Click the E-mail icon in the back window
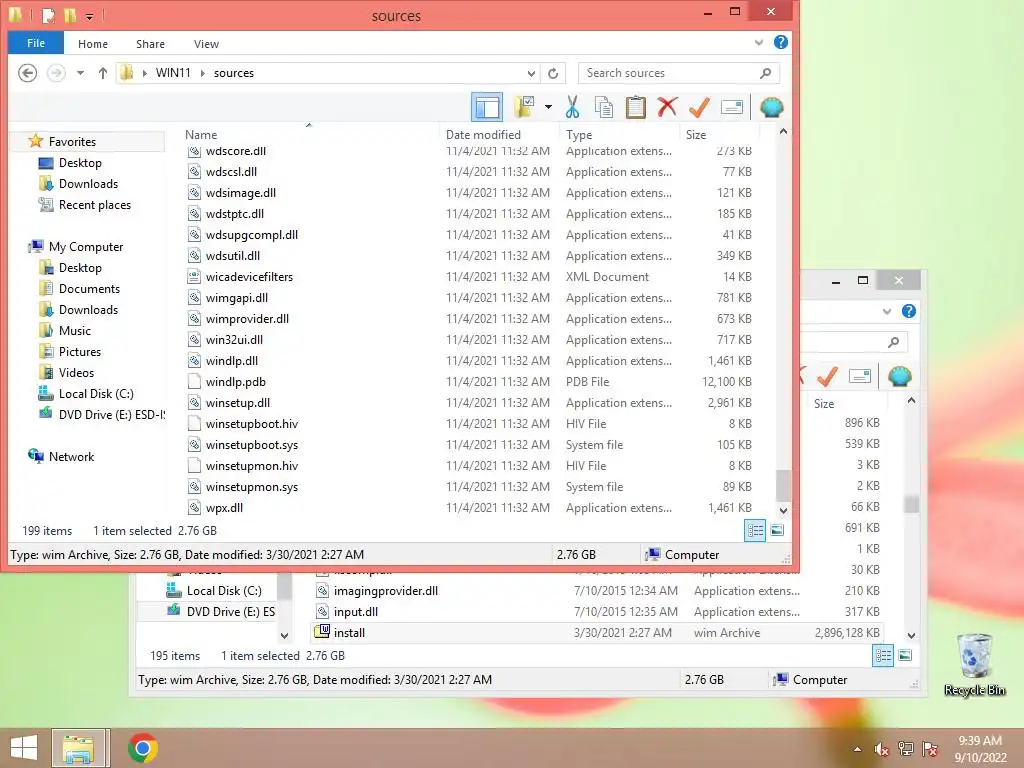The width and height of the screenshot is (1024, 768). [859, 376]
